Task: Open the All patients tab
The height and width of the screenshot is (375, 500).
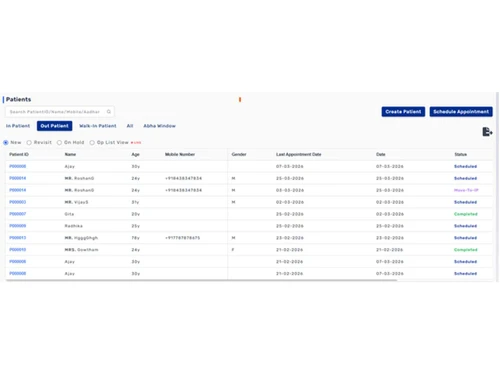Action: pos(130,126)
